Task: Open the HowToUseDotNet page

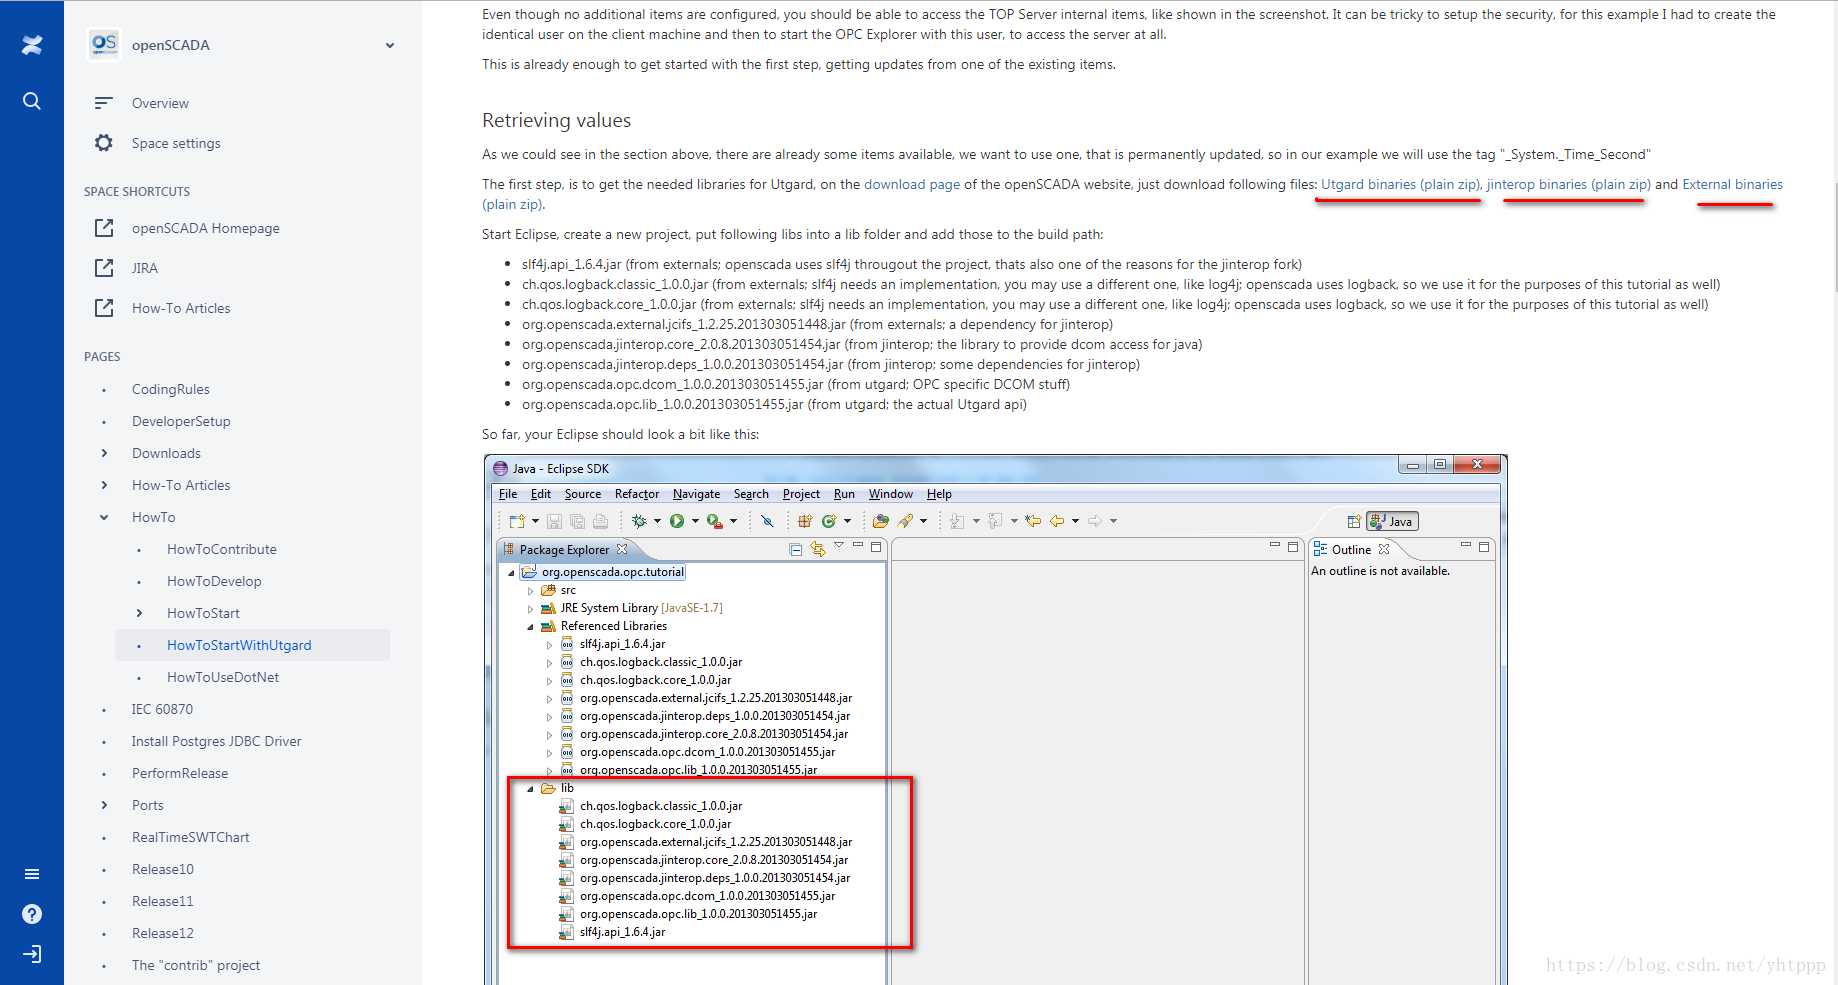Action: tap(223, 677)
